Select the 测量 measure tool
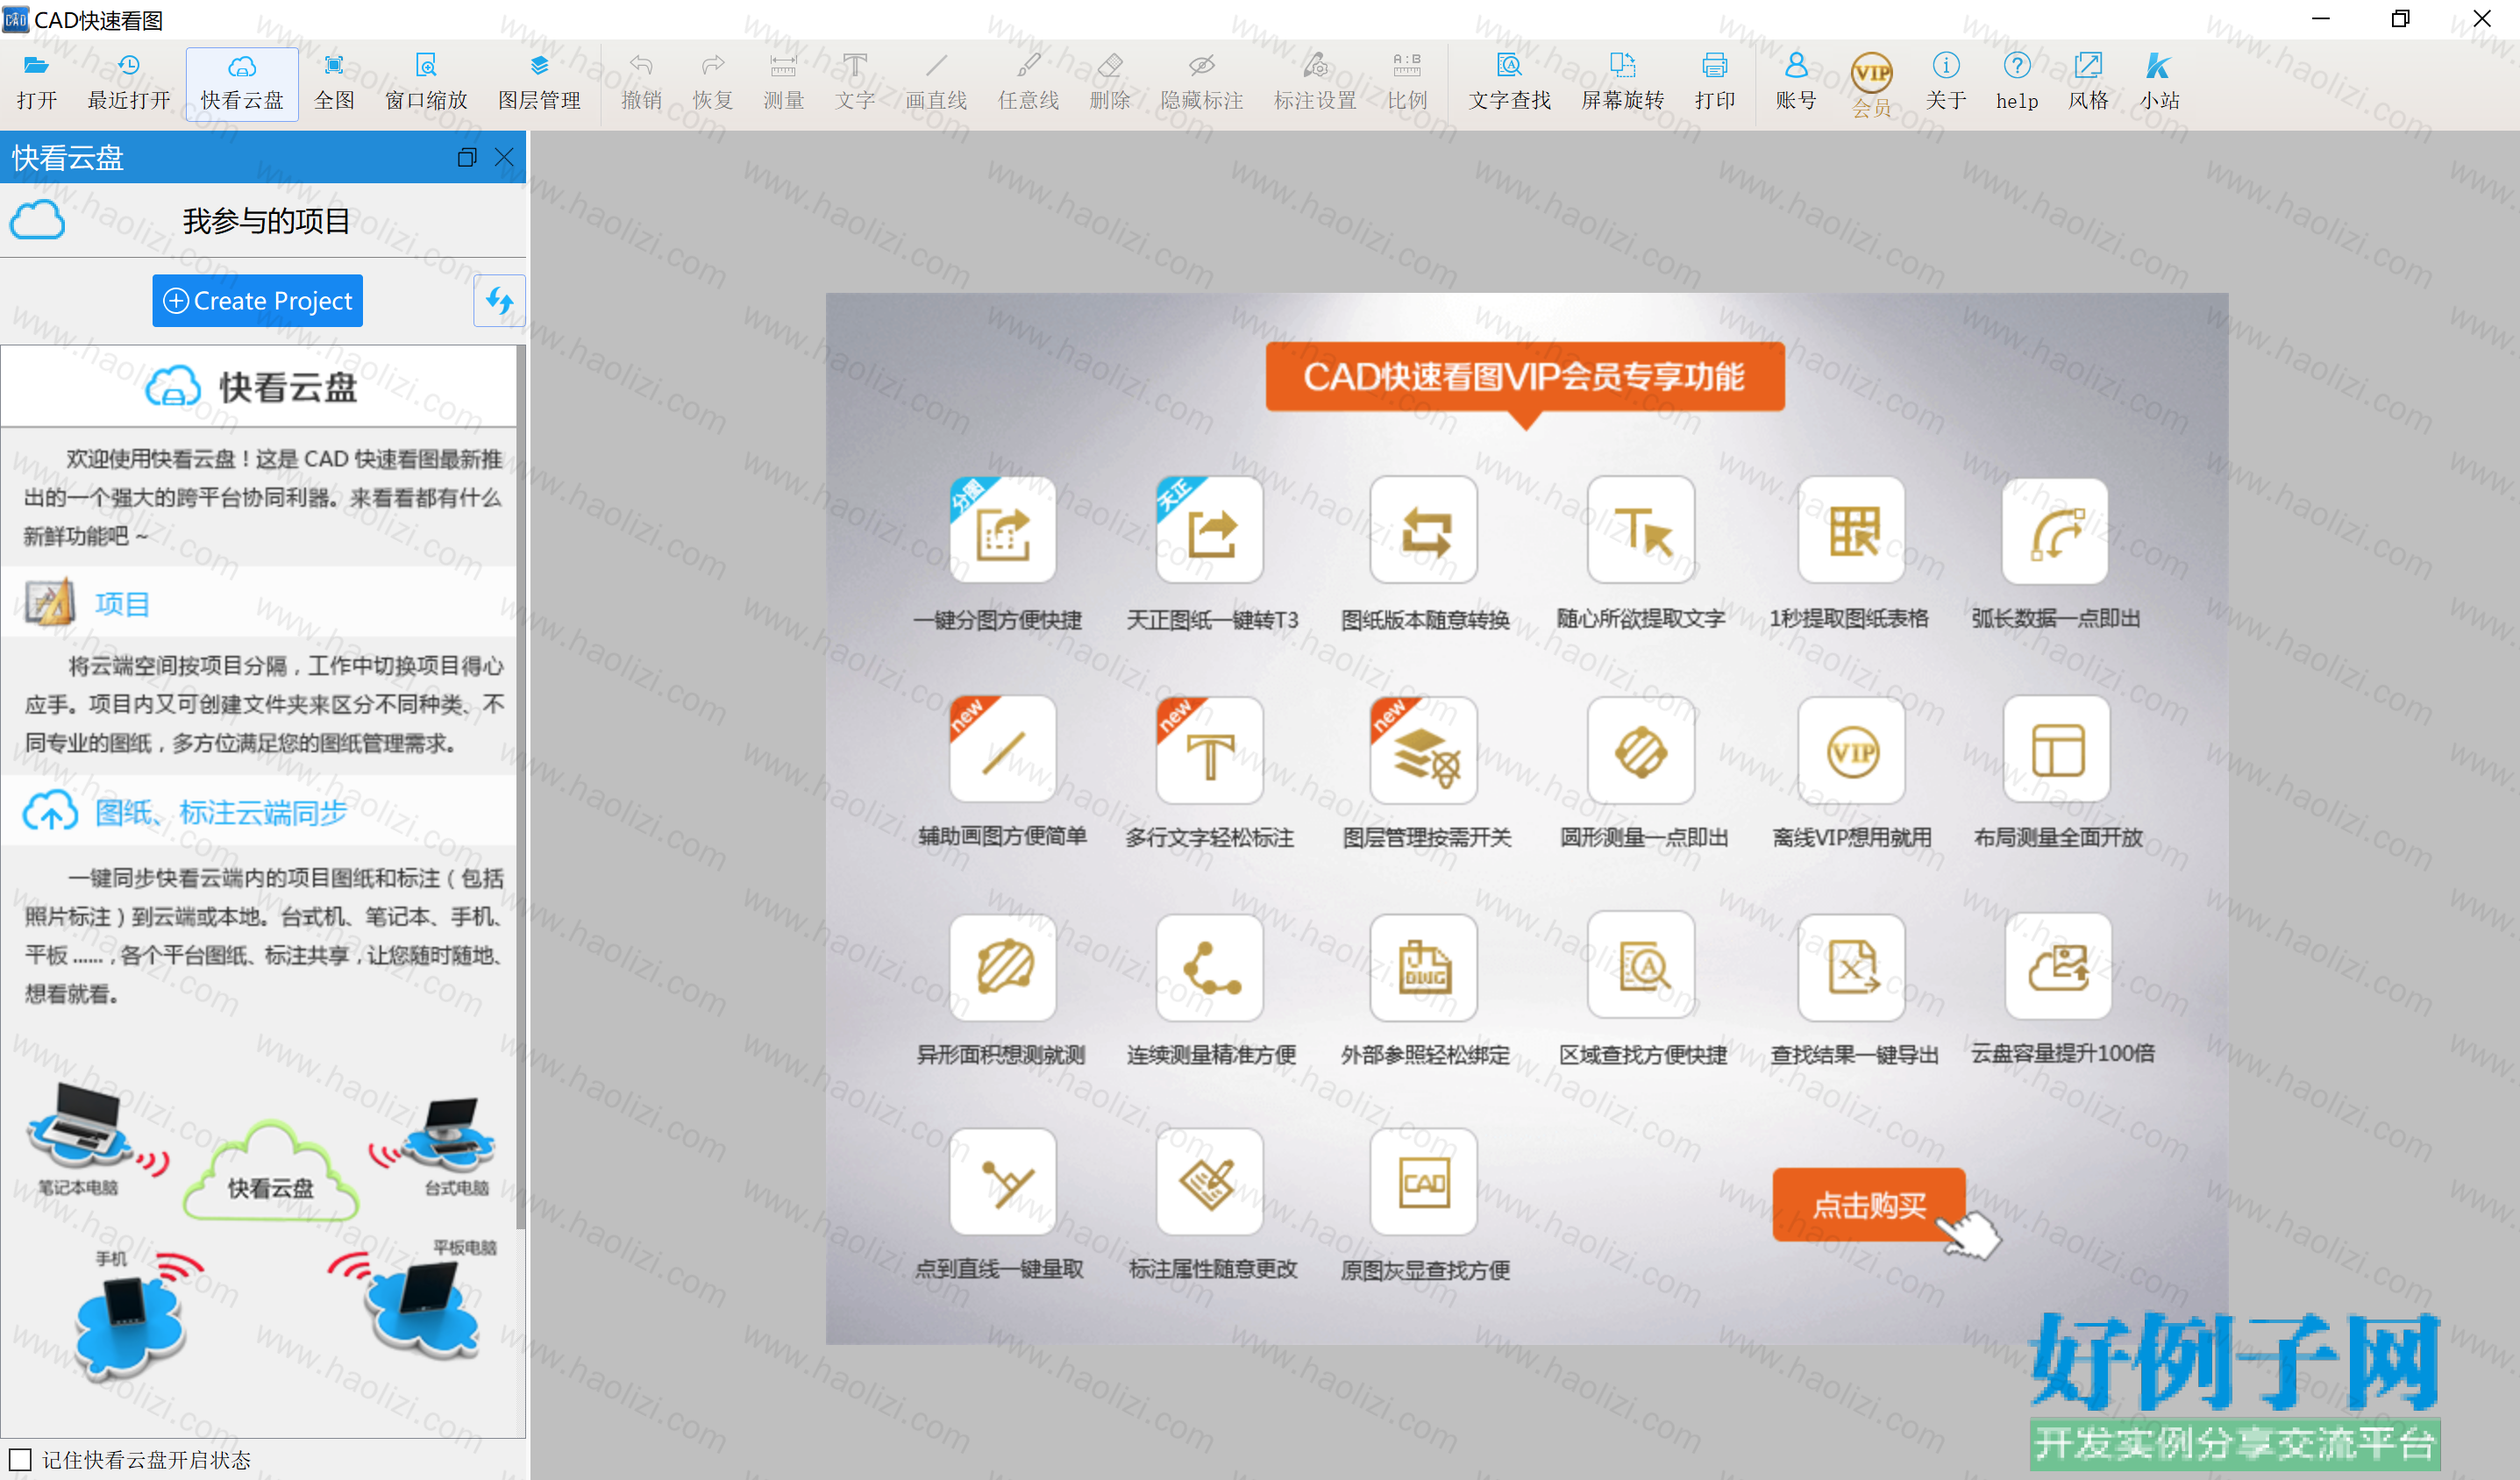Viewport: 2520px width, 1480px height. (x=783, y=82)
